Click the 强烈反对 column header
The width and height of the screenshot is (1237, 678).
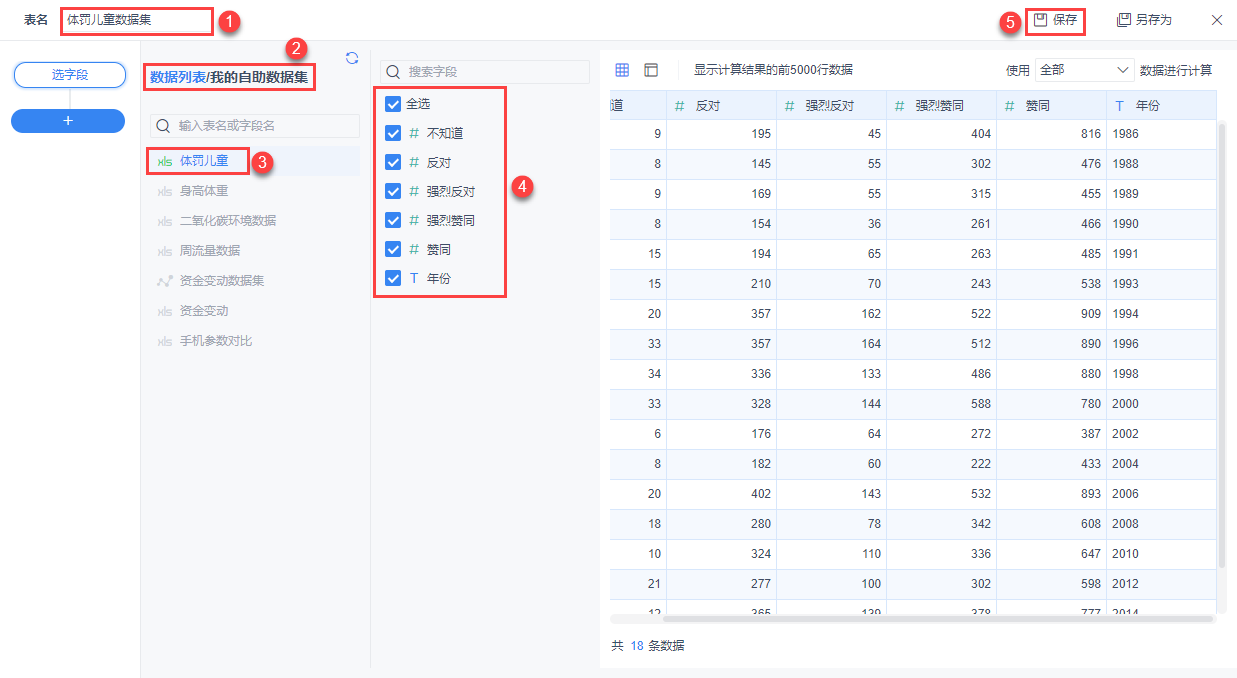(831, 105)
